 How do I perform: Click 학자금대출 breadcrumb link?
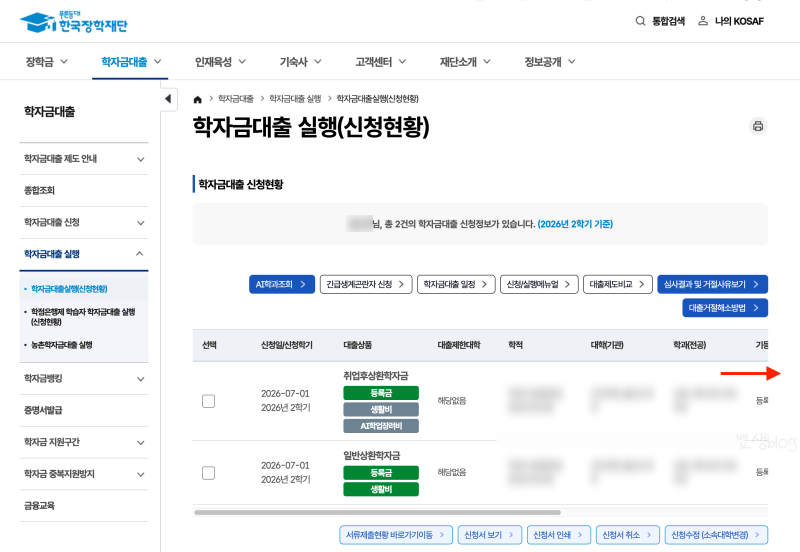tap(236, 98)
